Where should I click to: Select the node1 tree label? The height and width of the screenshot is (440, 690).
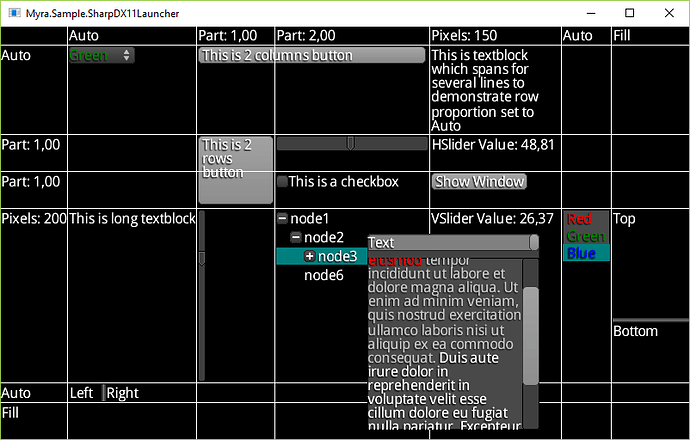click(x=309, y=218)
